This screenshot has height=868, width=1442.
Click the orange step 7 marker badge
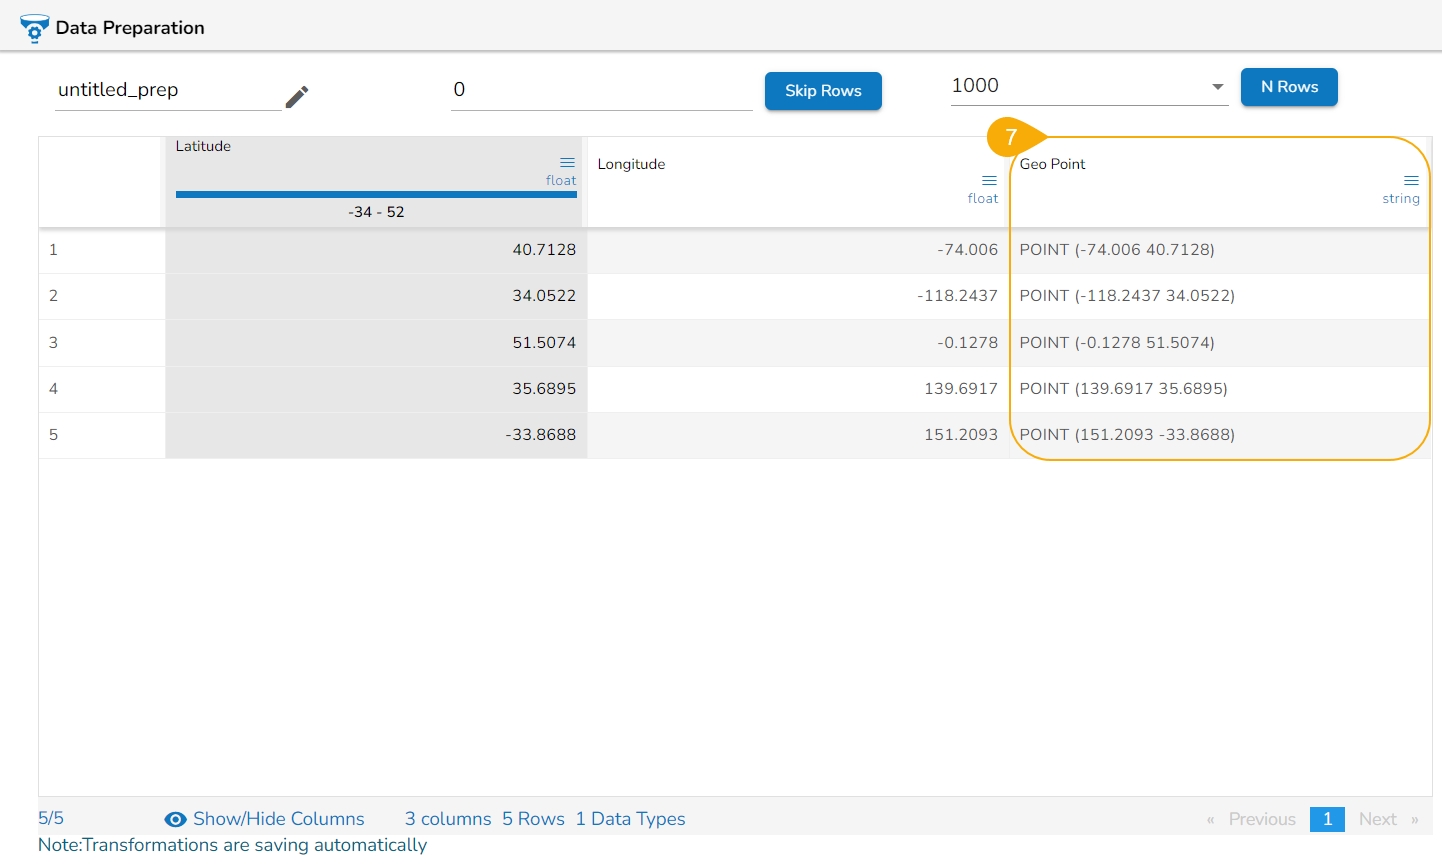click(x=1011, y=137)
